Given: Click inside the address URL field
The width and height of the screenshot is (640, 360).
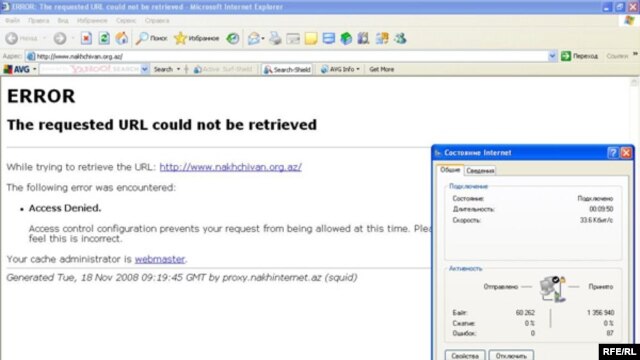Looking at the screenshot, I should click(x=291, y=56).
